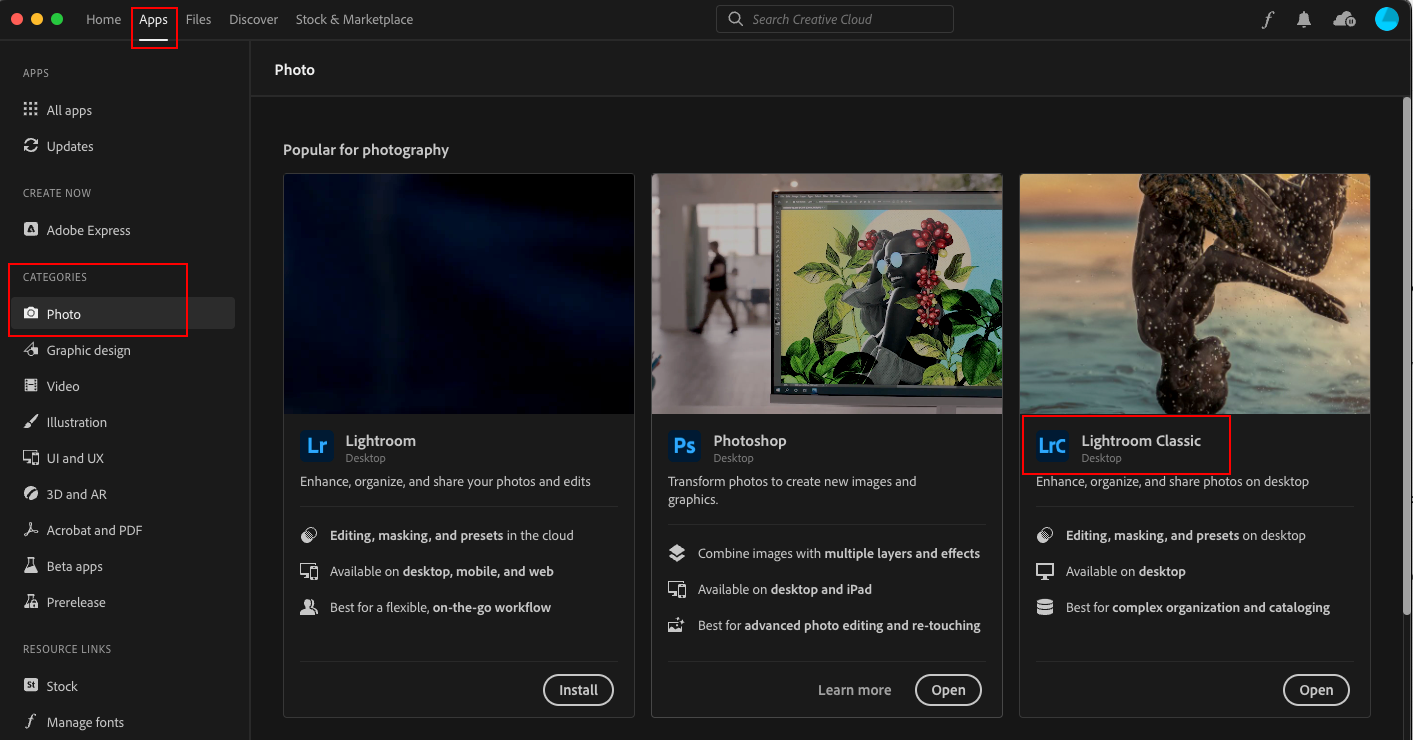The width and height of the screenshot is (1413, 740).
Task: Open the Stock resource link
Action: (62, 685)
